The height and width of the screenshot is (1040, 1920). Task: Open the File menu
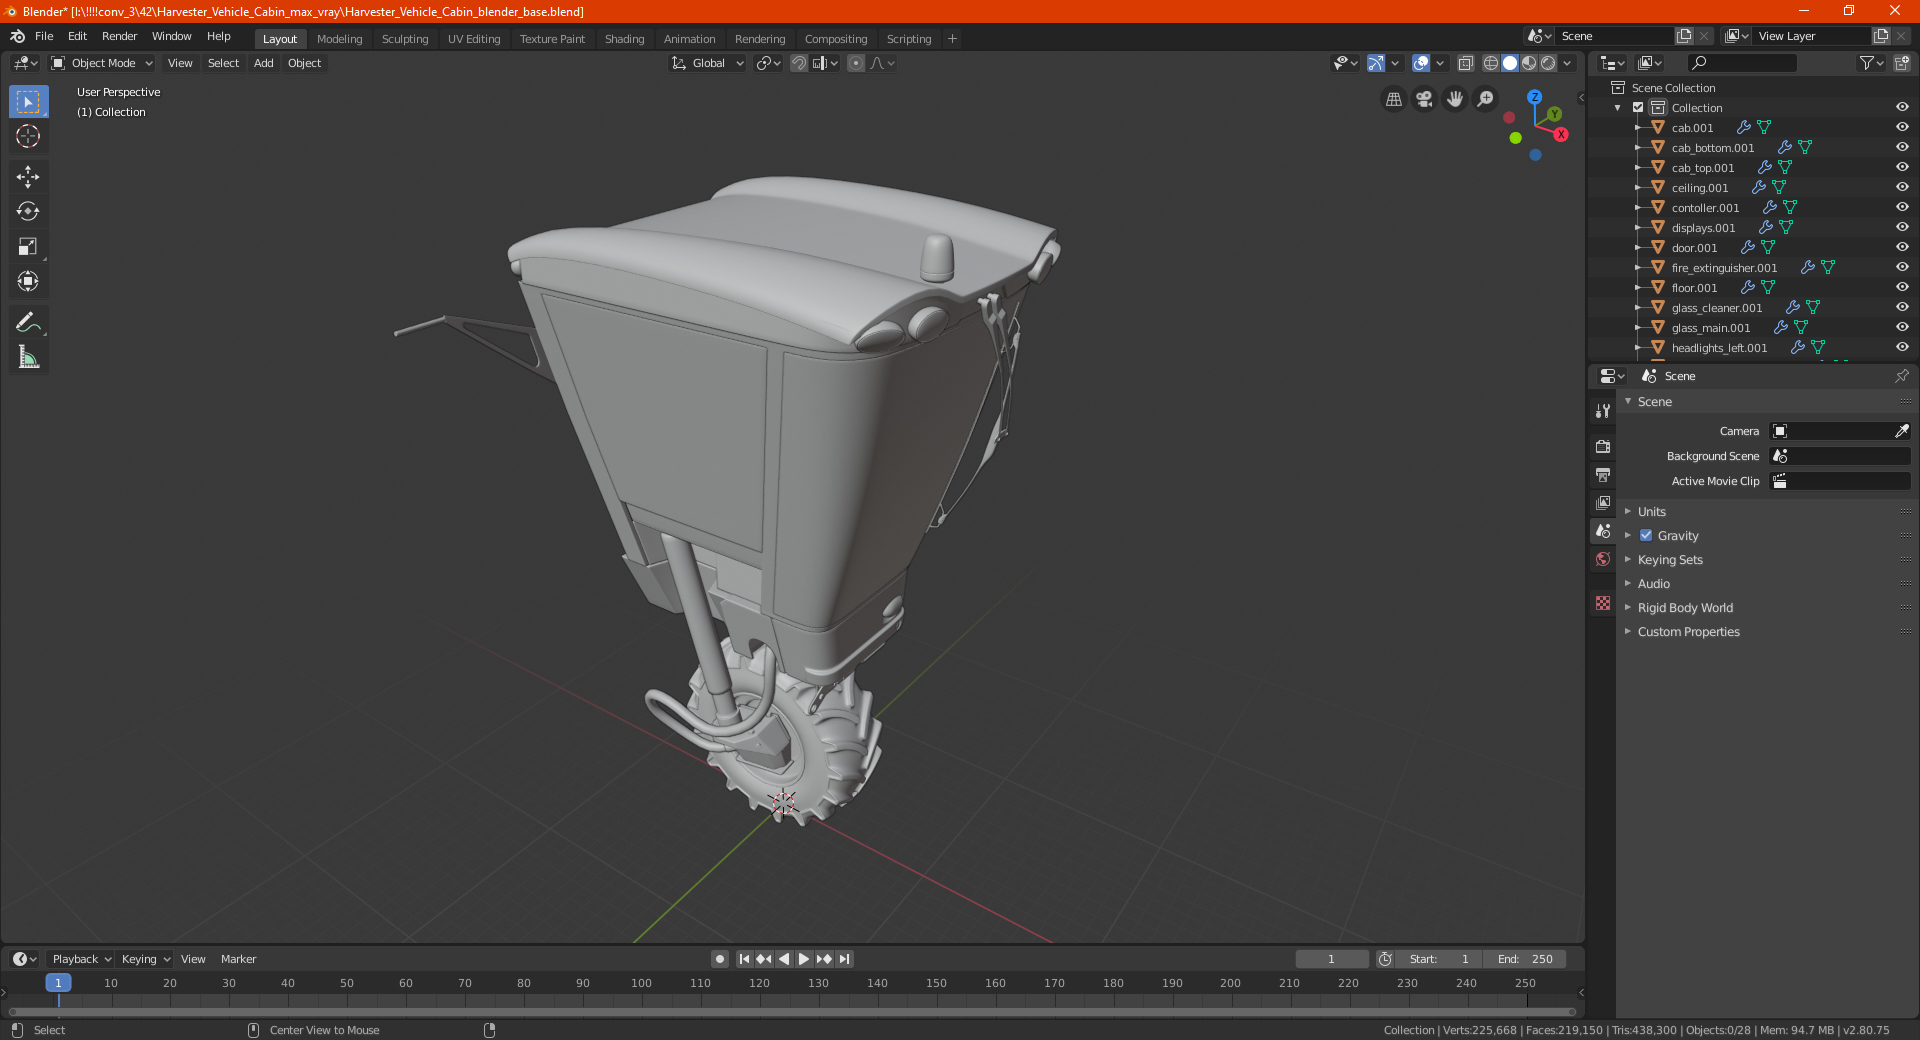click(44, 36)
